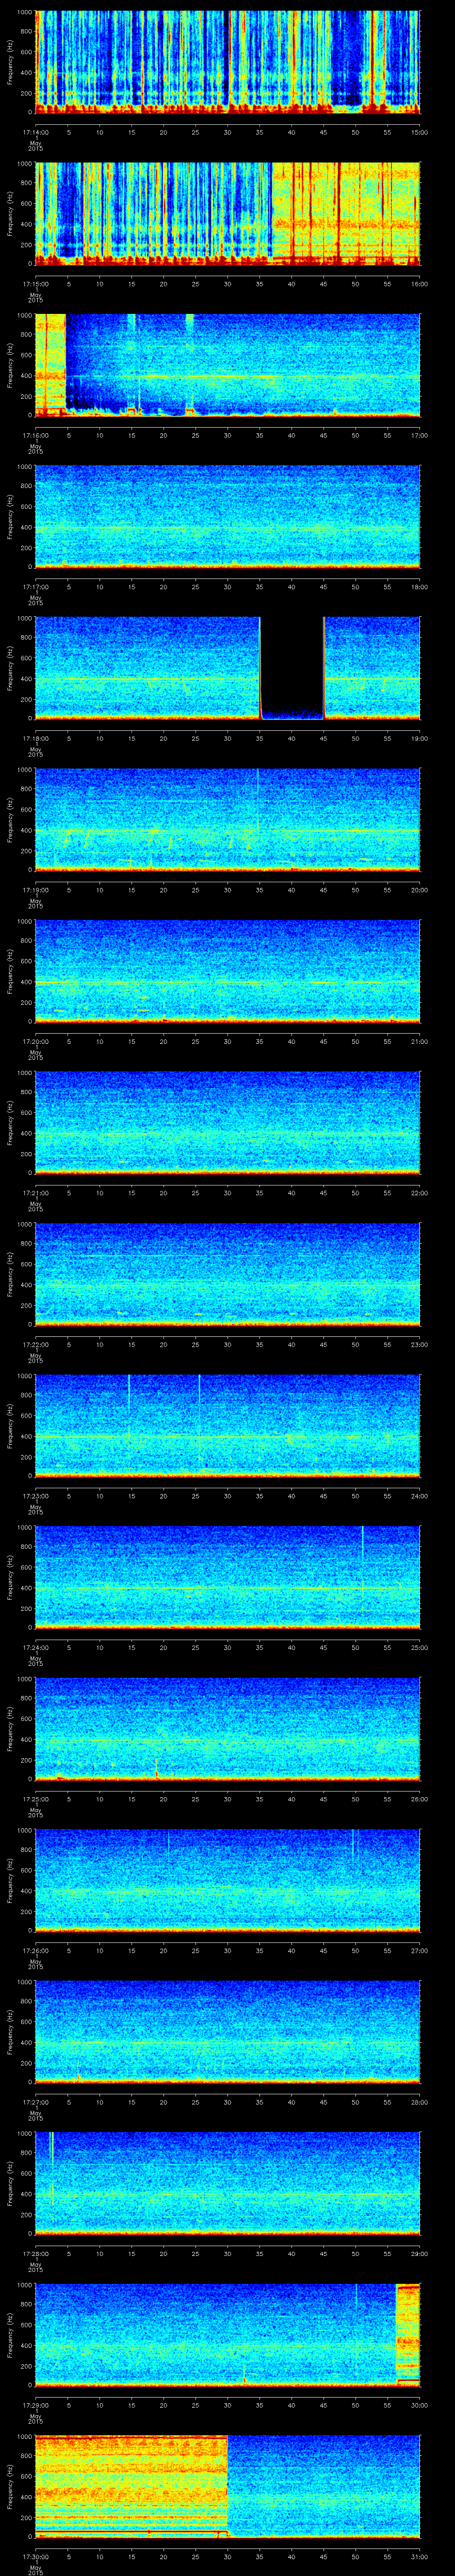
Task: Click the "16:00" end-of-axis label
Action: (x=419, y=284)
